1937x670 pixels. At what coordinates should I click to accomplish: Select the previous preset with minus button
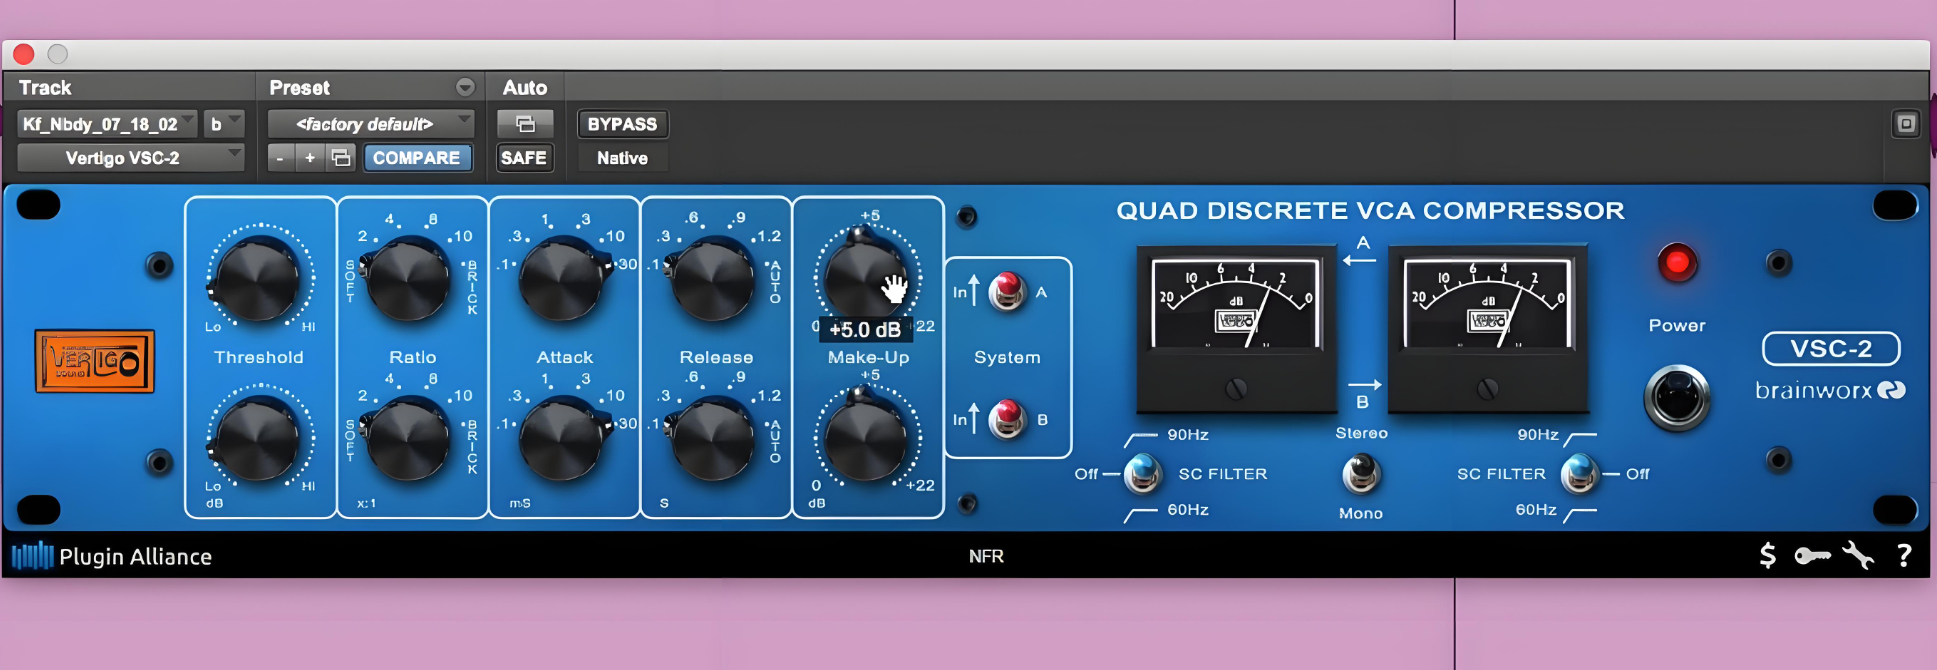pos(280,158)
